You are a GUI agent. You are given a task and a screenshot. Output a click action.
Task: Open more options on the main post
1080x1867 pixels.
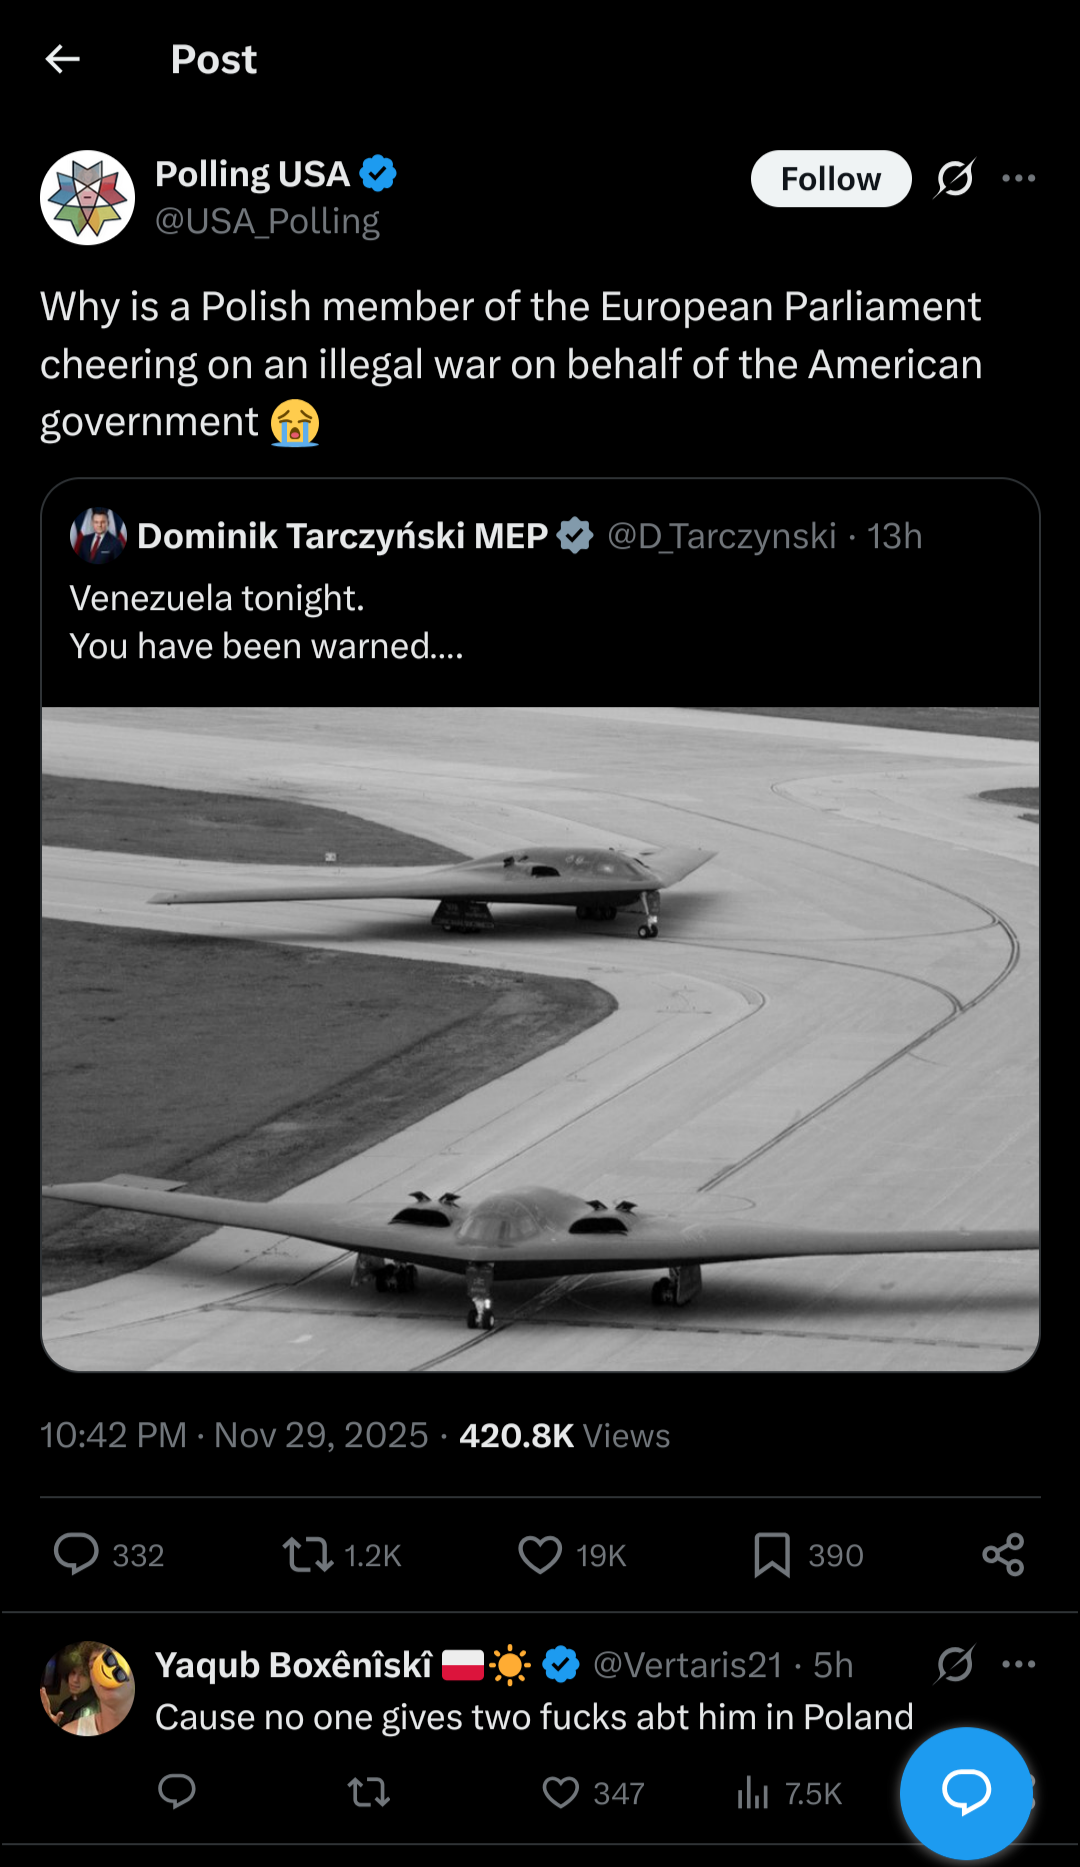1018,179
